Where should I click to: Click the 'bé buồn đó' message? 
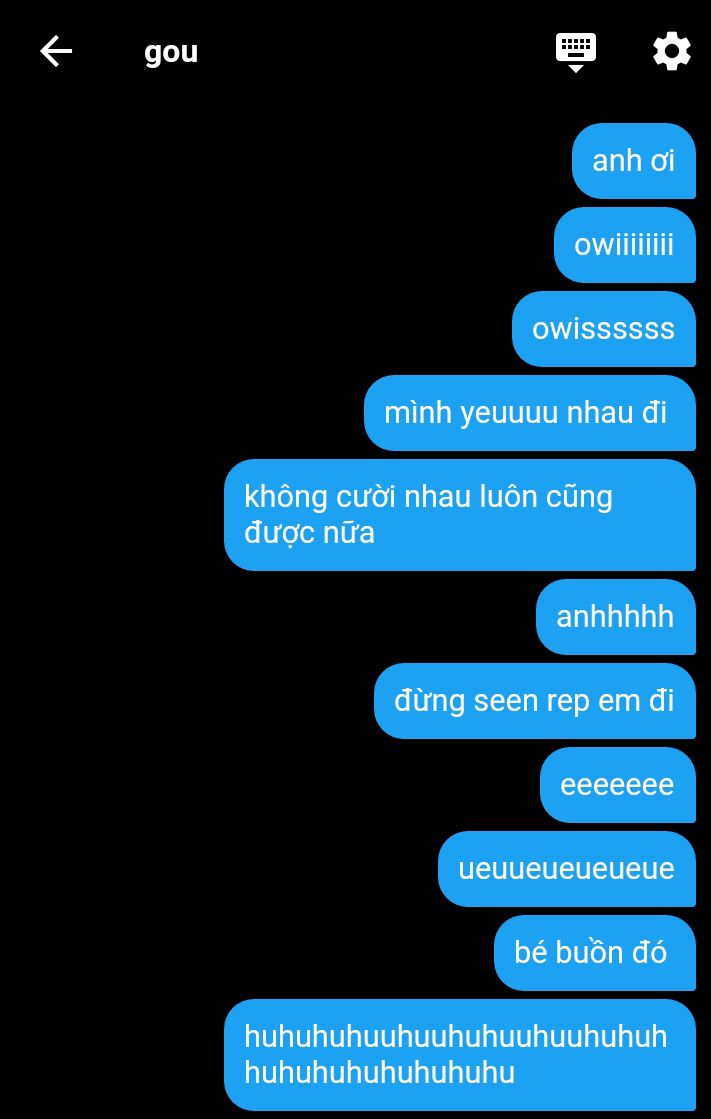coord(595,953)
